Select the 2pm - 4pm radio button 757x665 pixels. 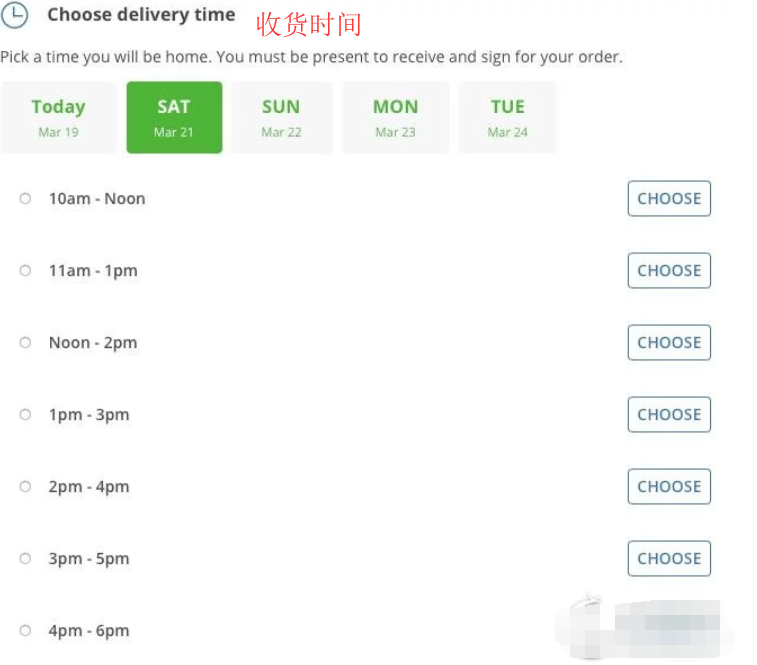[x=25, y=487]
